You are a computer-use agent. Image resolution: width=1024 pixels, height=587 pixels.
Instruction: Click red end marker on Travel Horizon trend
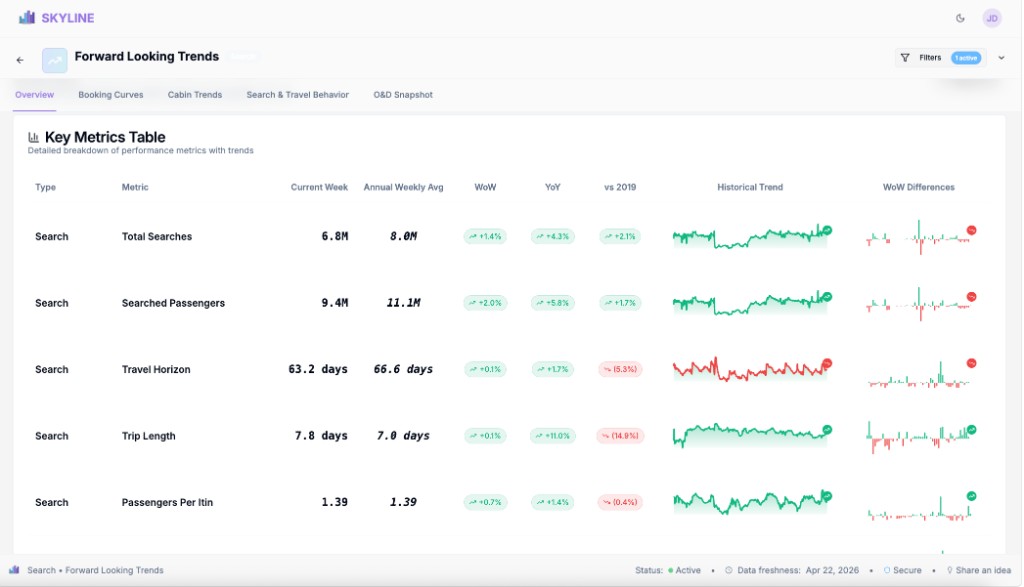click(x=827, y=364)
